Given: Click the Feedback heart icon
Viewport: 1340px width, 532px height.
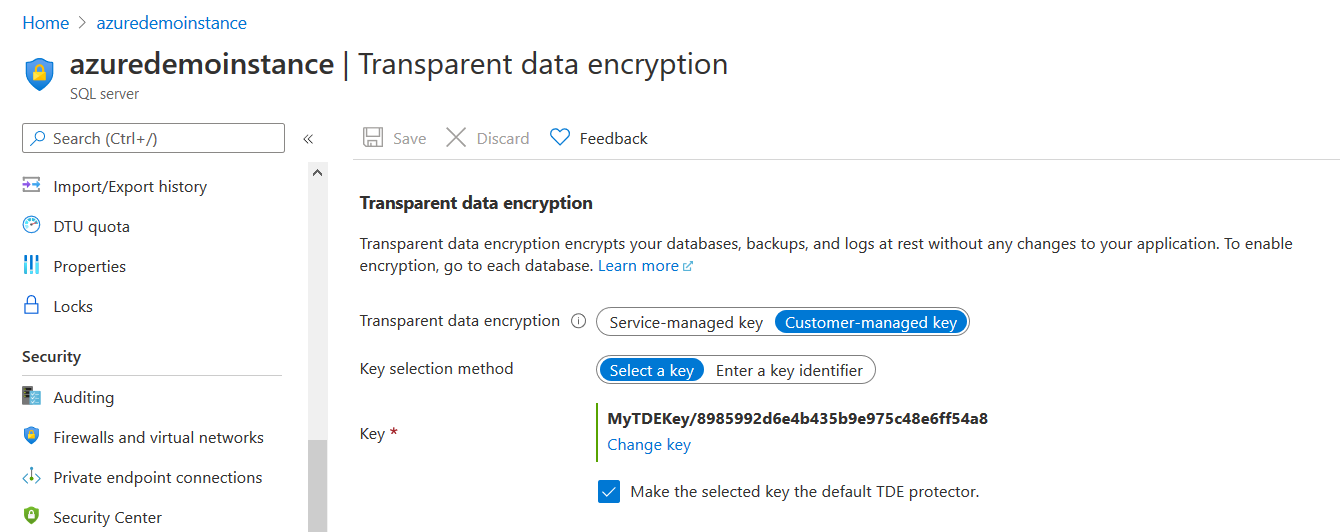Looking at the screenshot, I should pyautogui.click(x=560, y=138).
